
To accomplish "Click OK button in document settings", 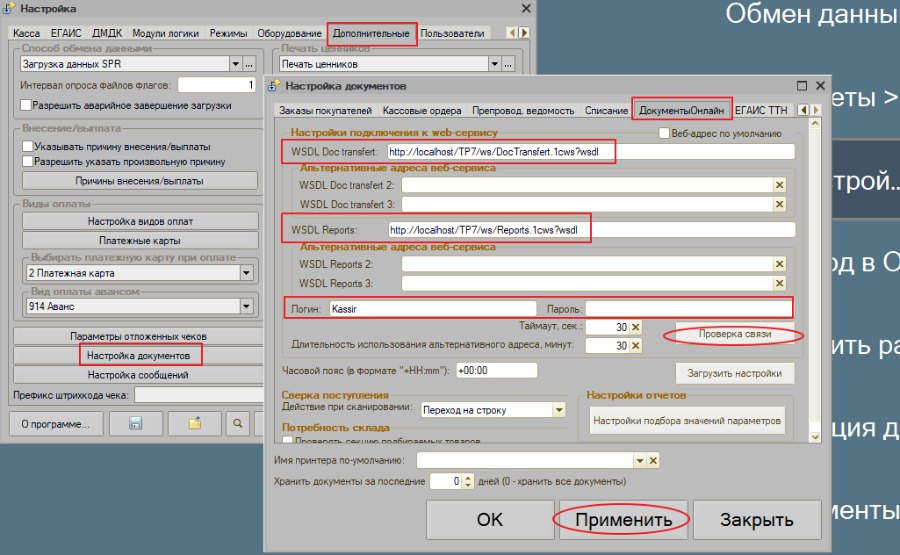I will pyautogui.click(x=490, y=519).
